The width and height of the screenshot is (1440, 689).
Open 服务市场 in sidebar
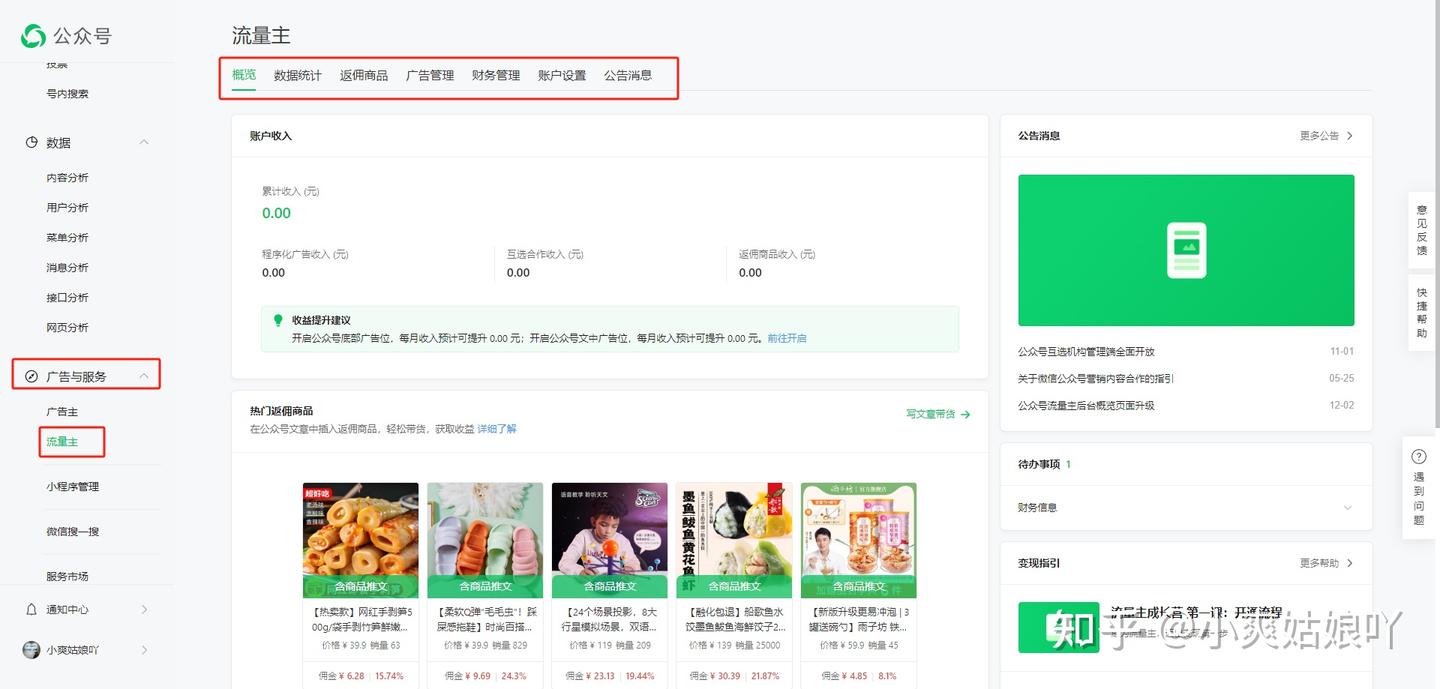point(68,577)
